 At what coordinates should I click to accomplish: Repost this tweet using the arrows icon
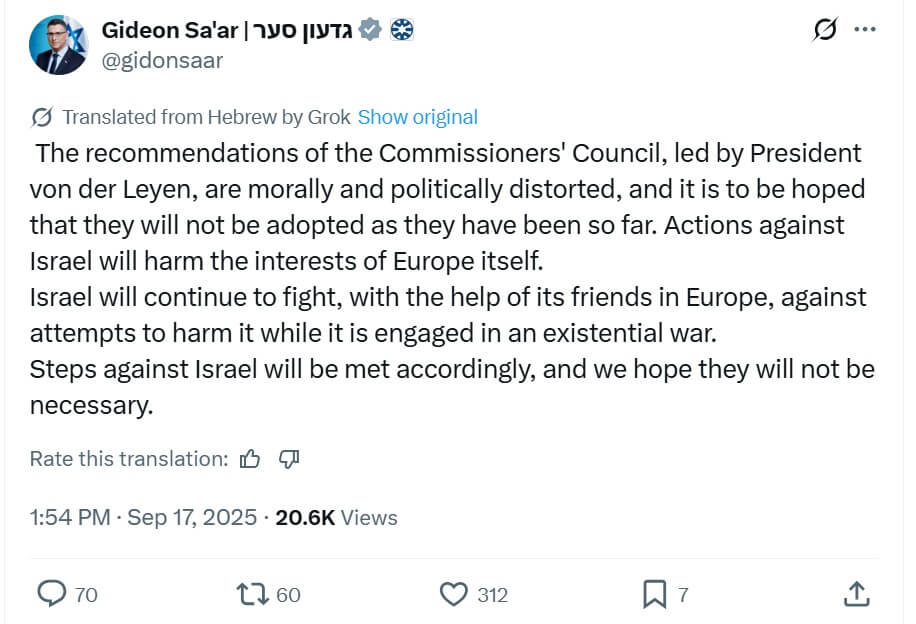pyautogui.click(x=253, y=594)
